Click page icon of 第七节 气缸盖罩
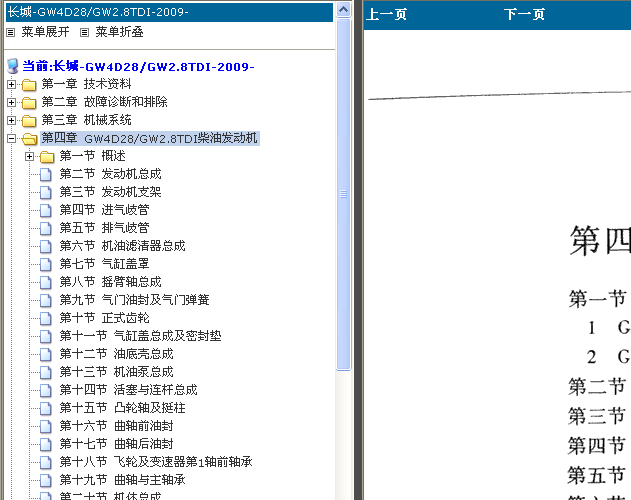 (x=46, y=264)
